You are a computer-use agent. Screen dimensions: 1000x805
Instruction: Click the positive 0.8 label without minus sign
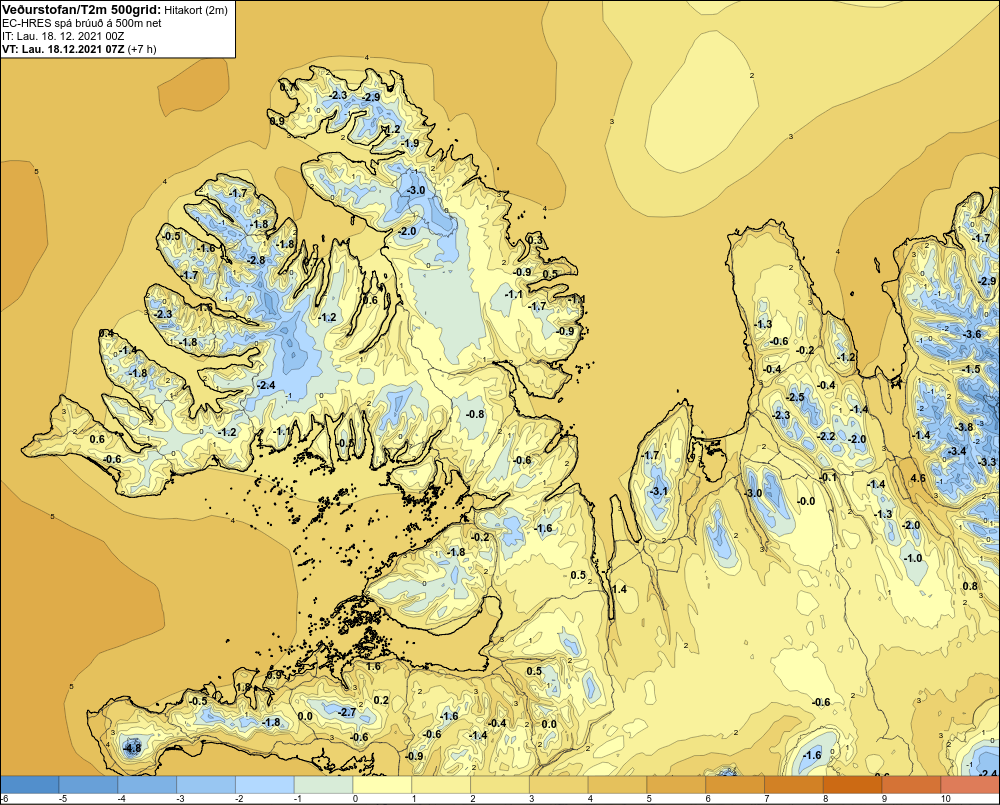[970, 586]
